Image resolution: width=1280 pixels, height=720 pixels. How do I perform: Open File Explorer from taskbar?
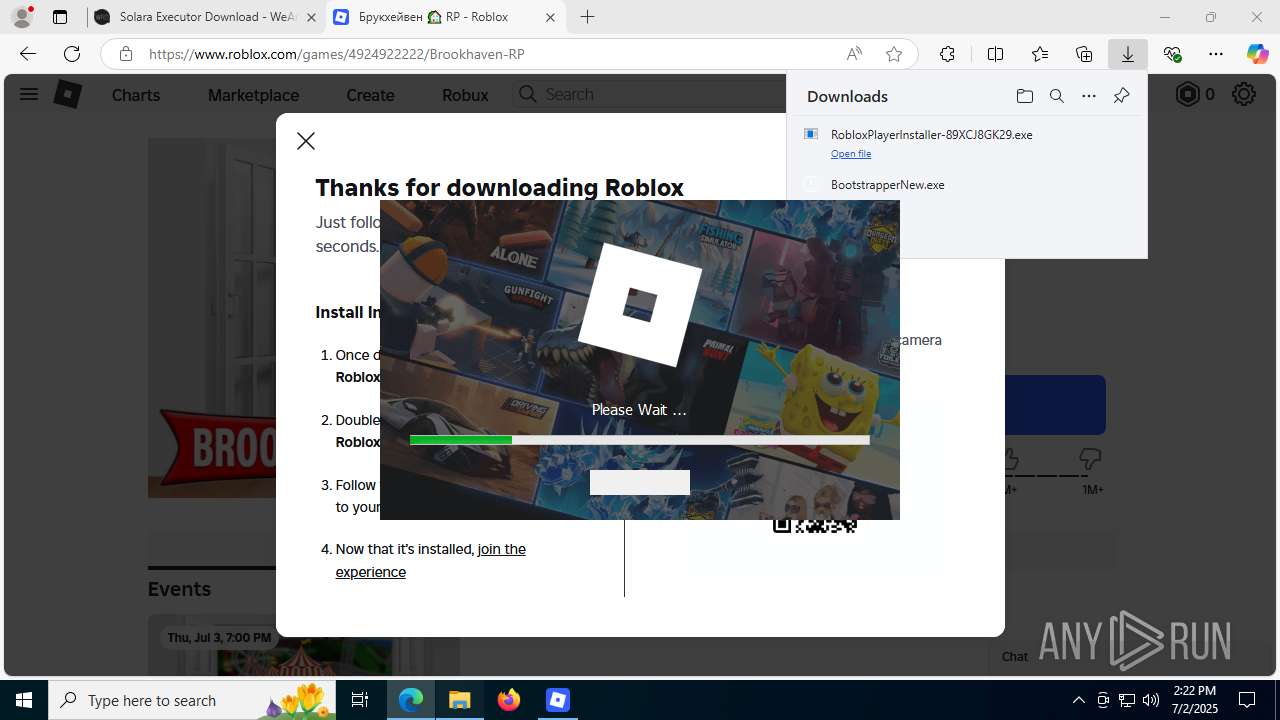click(459, 700)
